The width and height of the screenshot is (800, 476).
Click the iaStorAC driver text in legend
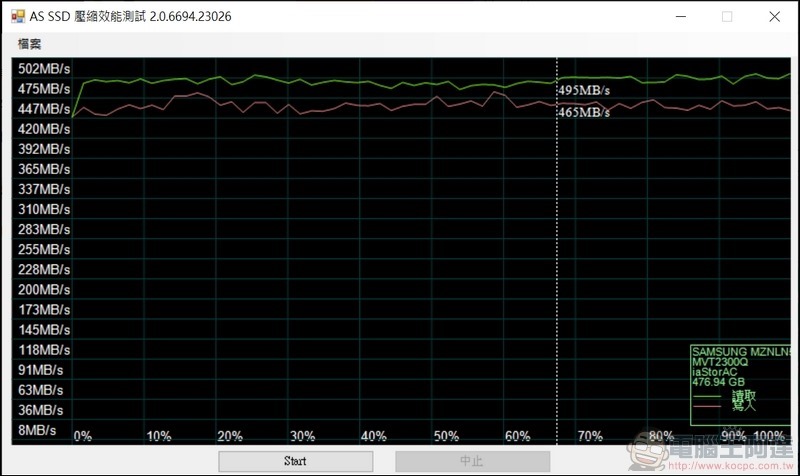pos(714,372)
